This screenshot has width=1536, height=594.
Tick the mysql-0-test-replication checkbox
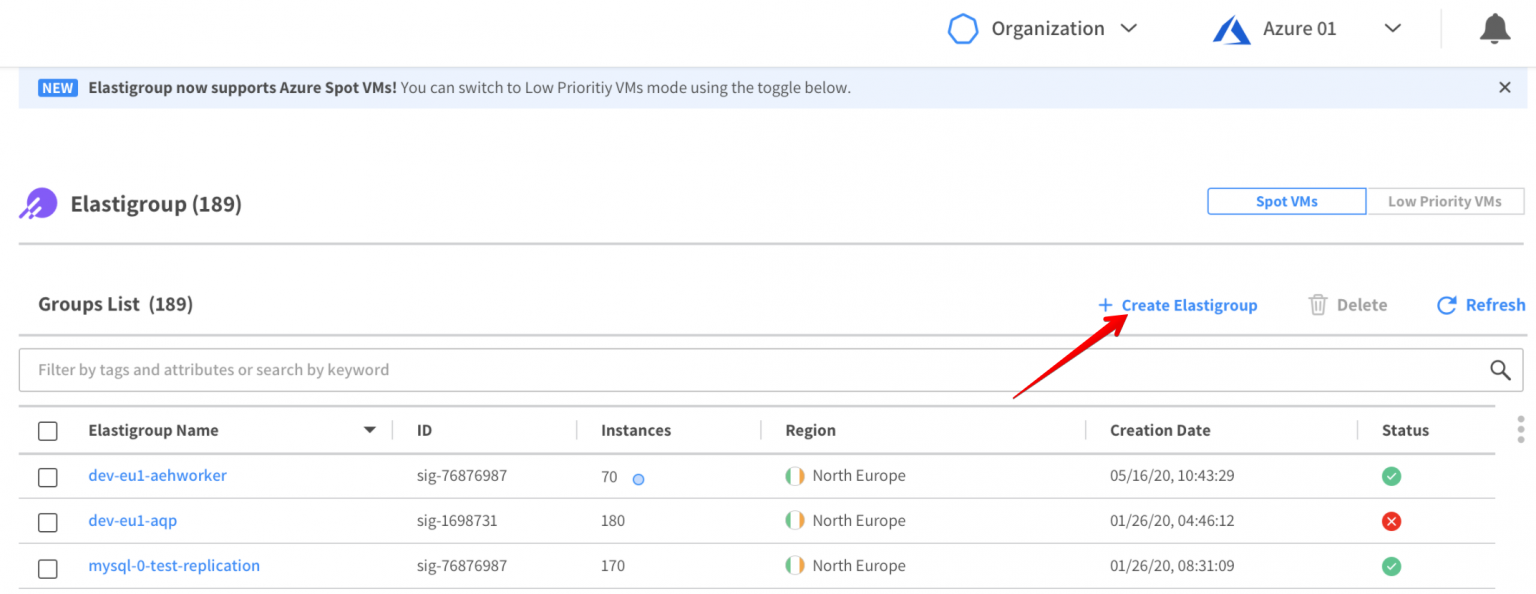coord(48,568)
